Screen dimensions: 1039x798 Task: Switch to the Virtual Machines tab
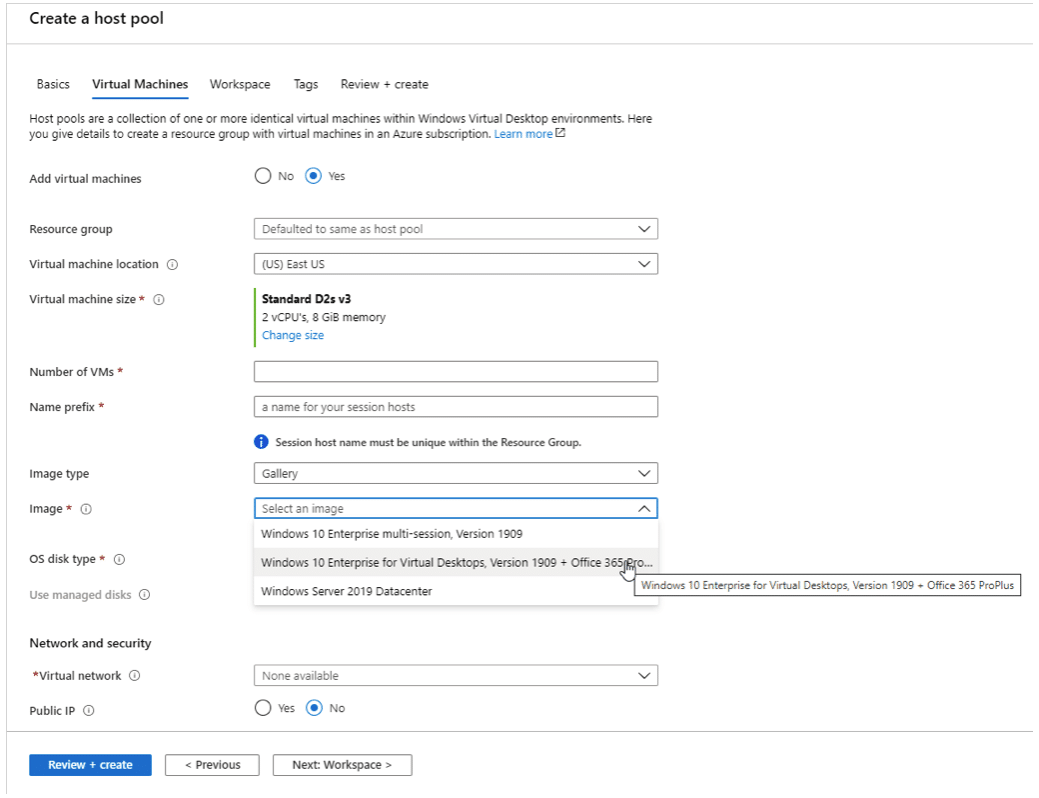click(x=140, y=85)
